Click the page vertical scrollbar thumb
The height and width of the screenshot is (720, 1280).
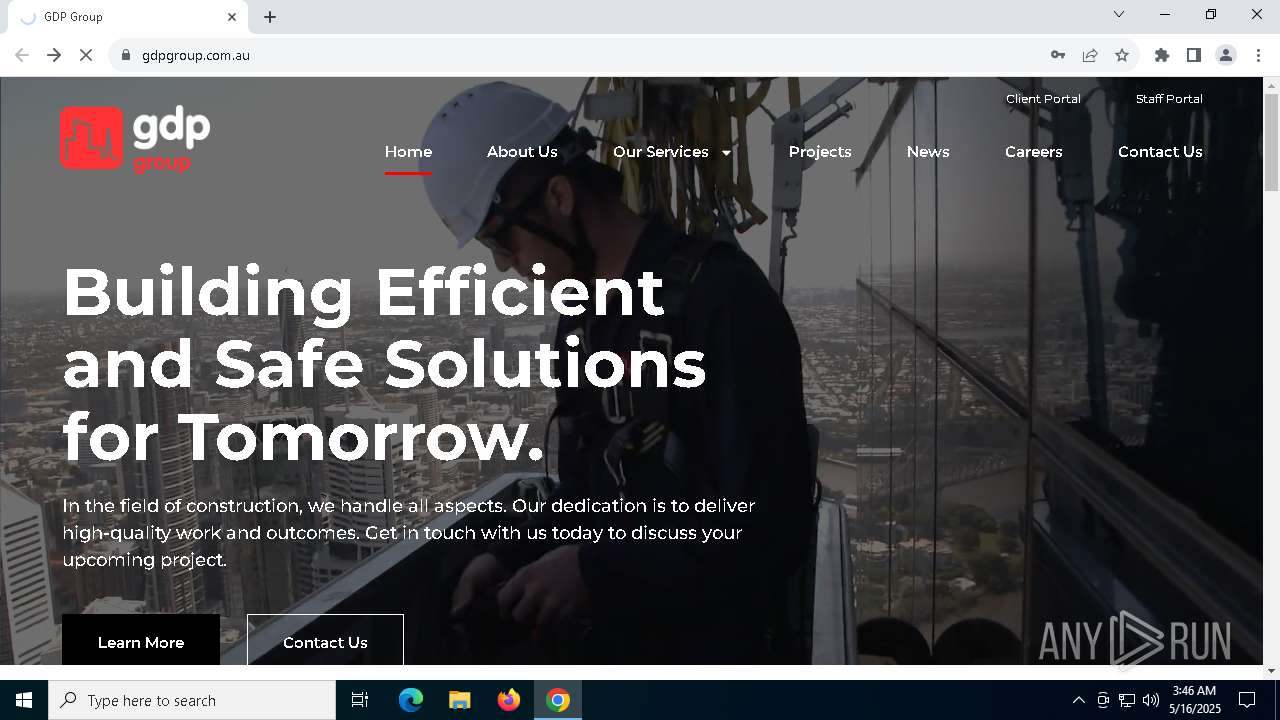tap(1271, 142)
